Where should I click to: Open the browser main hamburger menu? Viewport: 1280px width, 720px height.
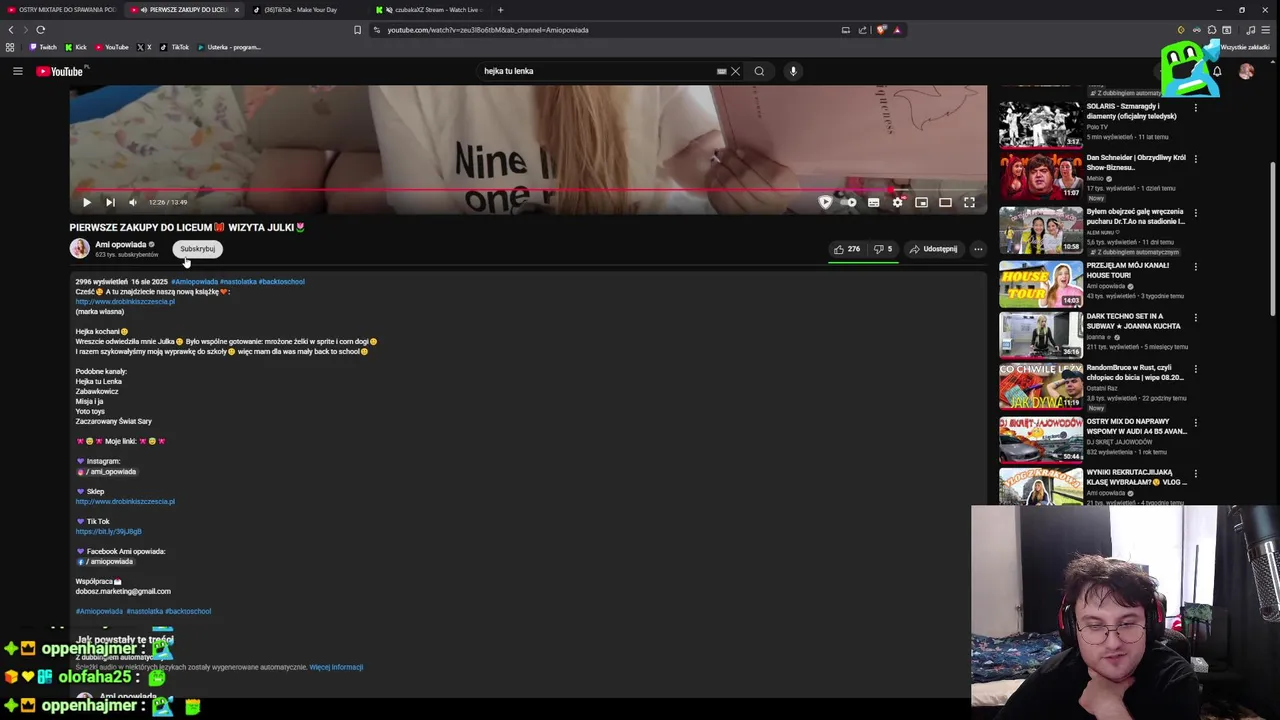point(1268,30)
